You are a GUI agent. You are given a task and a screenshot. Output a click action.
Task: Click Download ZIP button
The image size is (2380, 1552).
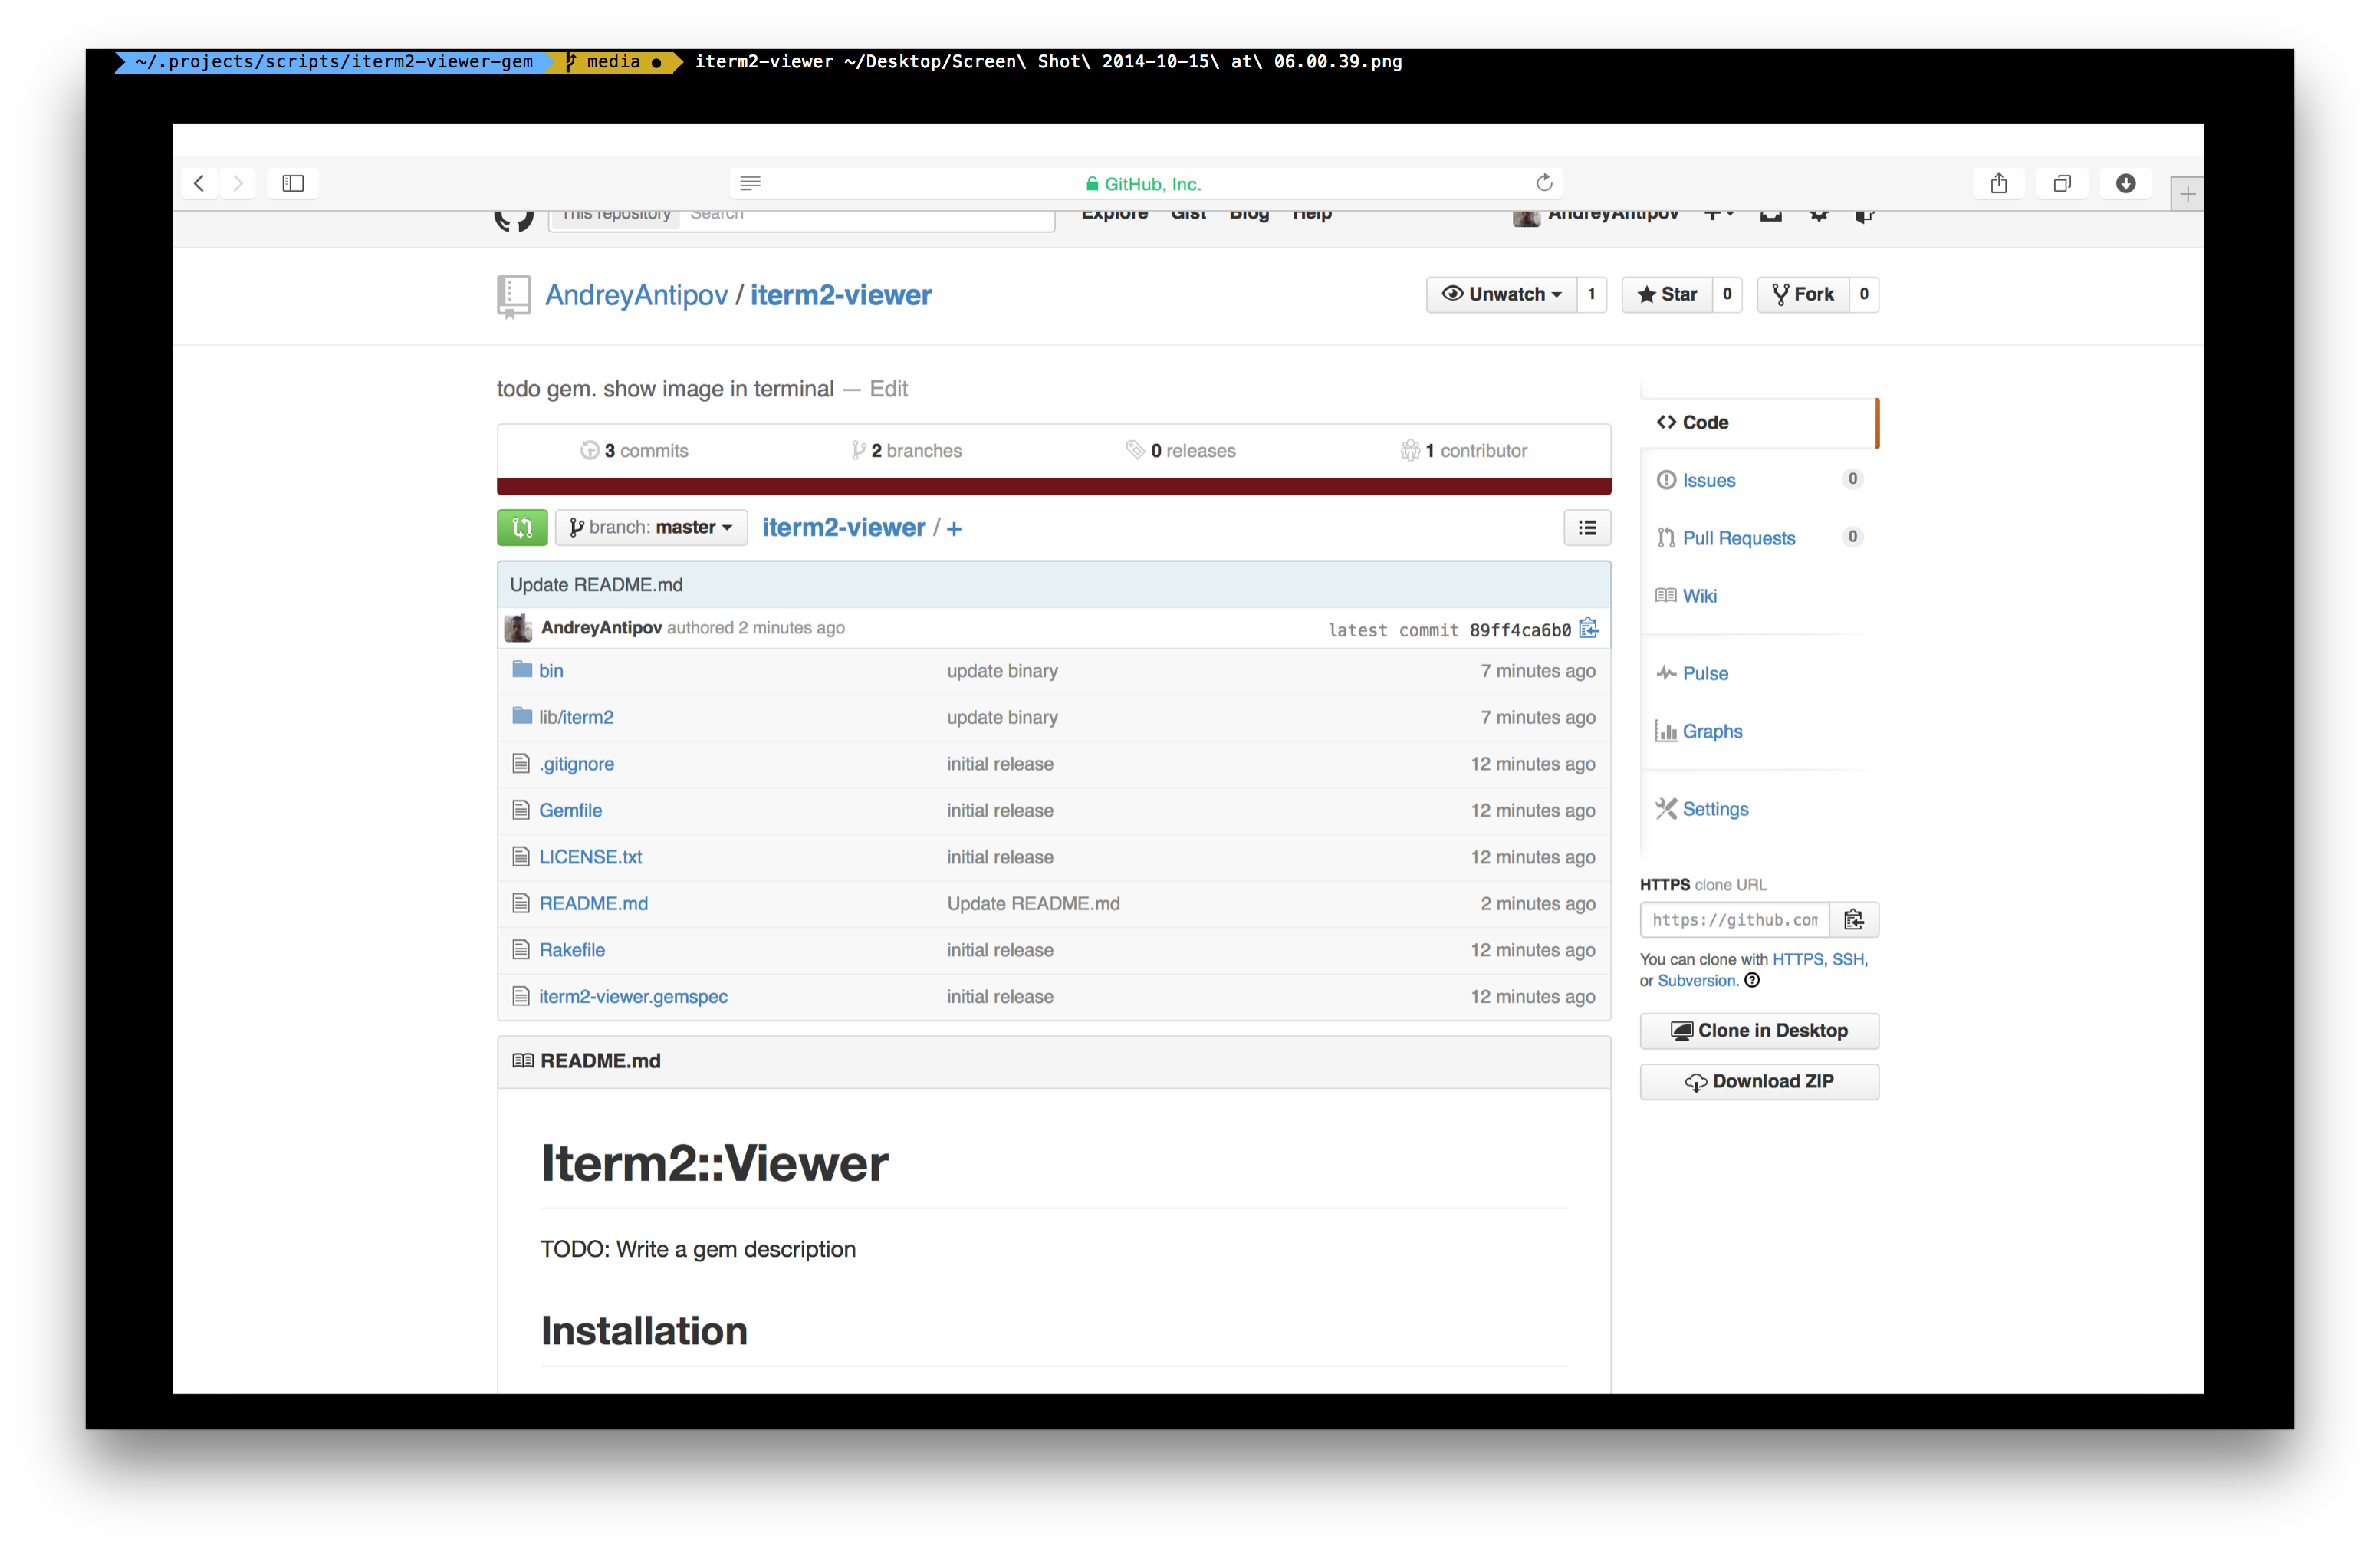(1758, 1081)
